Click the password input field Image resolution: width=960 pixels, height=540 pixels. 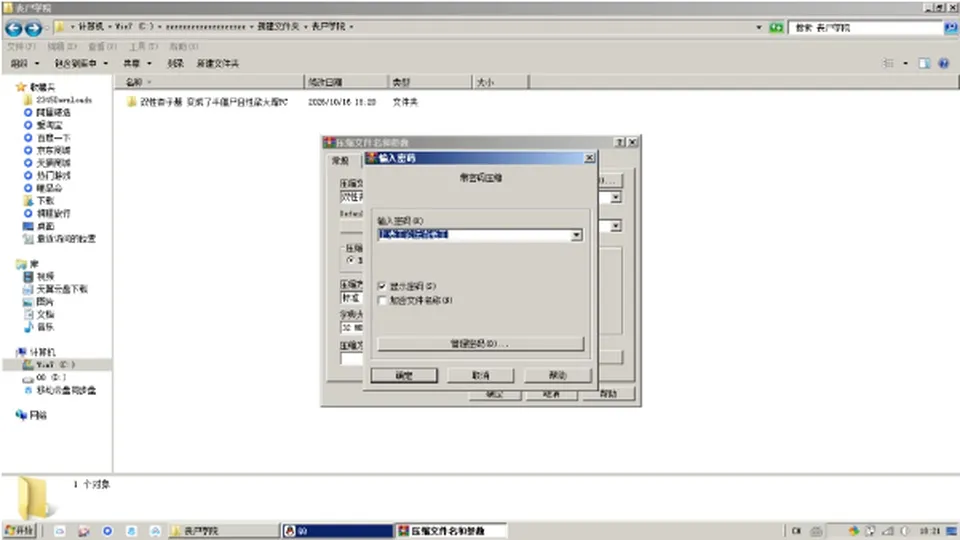click(474, 235)
